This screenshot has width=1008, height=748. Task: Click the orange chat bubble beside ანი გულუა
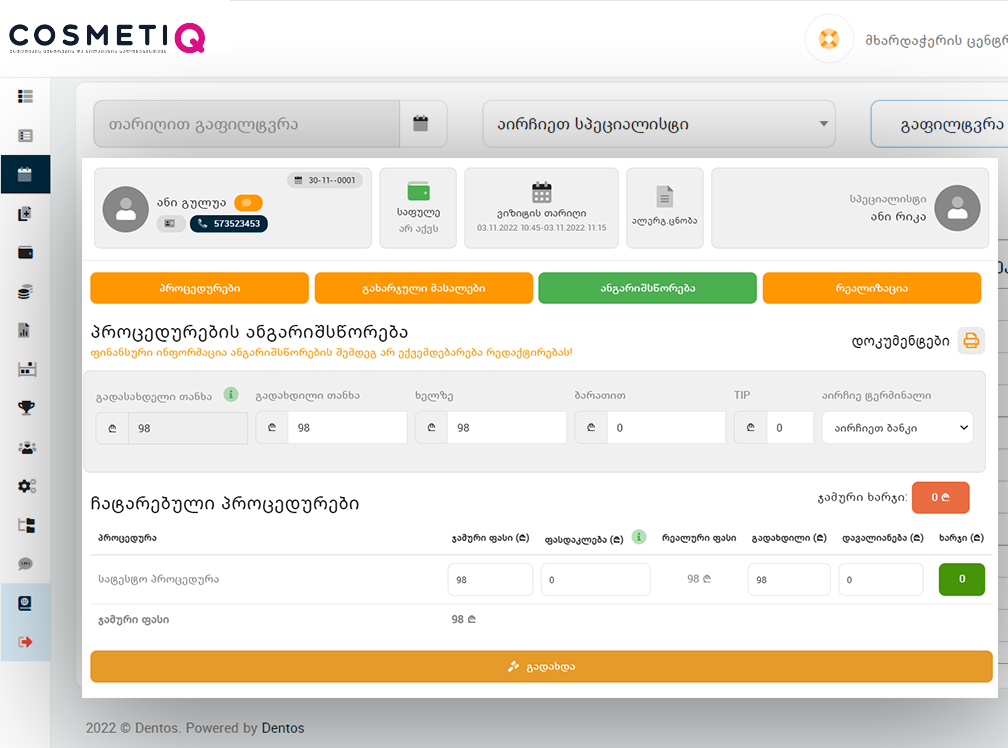point(248,203)
